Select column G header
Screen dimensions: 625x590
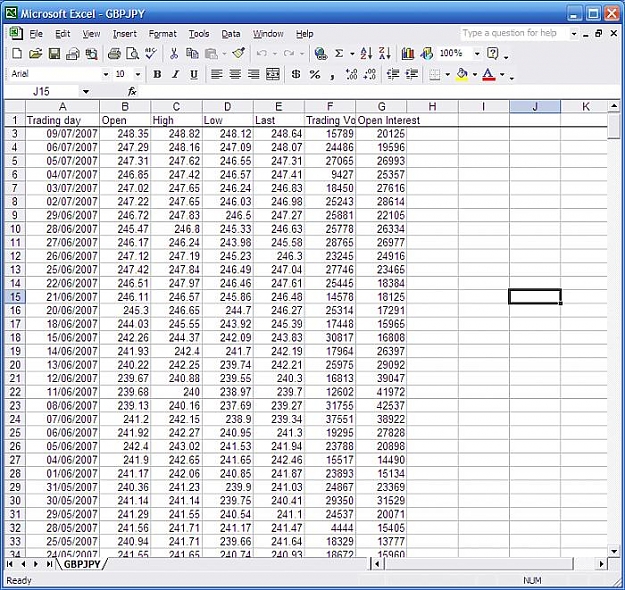tap(381, 107)
